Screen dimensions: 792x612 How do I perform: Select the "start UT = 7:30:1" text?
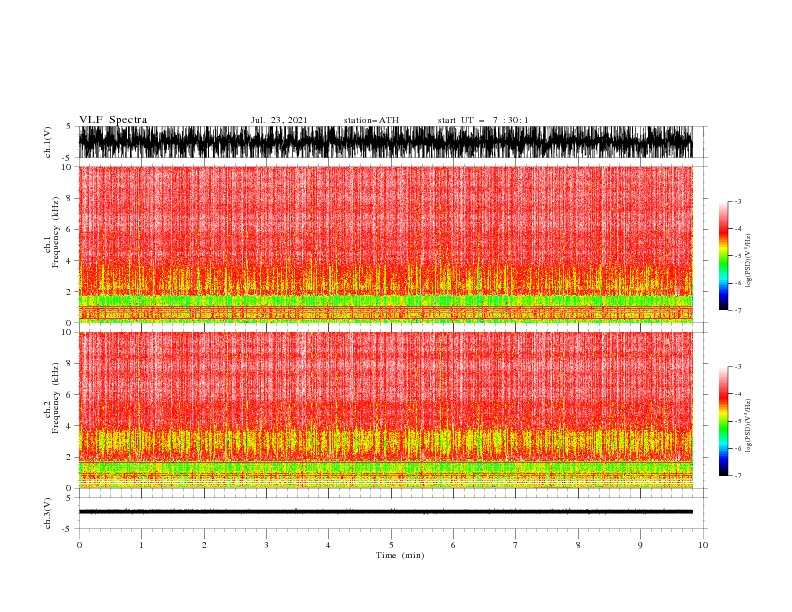[483, 120]
